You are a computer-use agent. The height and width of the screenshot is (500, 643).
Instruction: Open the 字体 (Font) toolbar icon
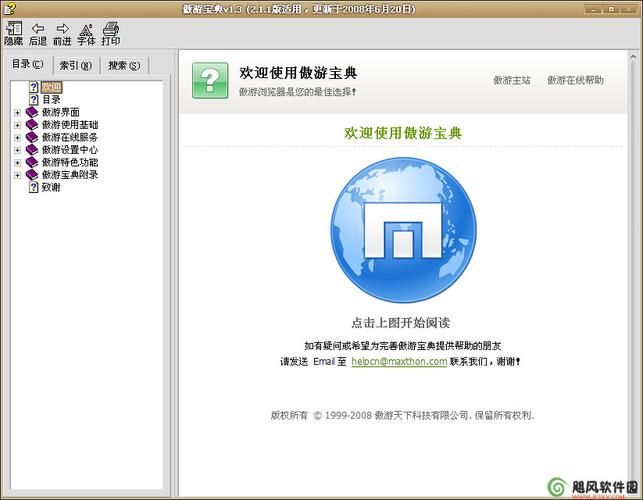[86, 29]
